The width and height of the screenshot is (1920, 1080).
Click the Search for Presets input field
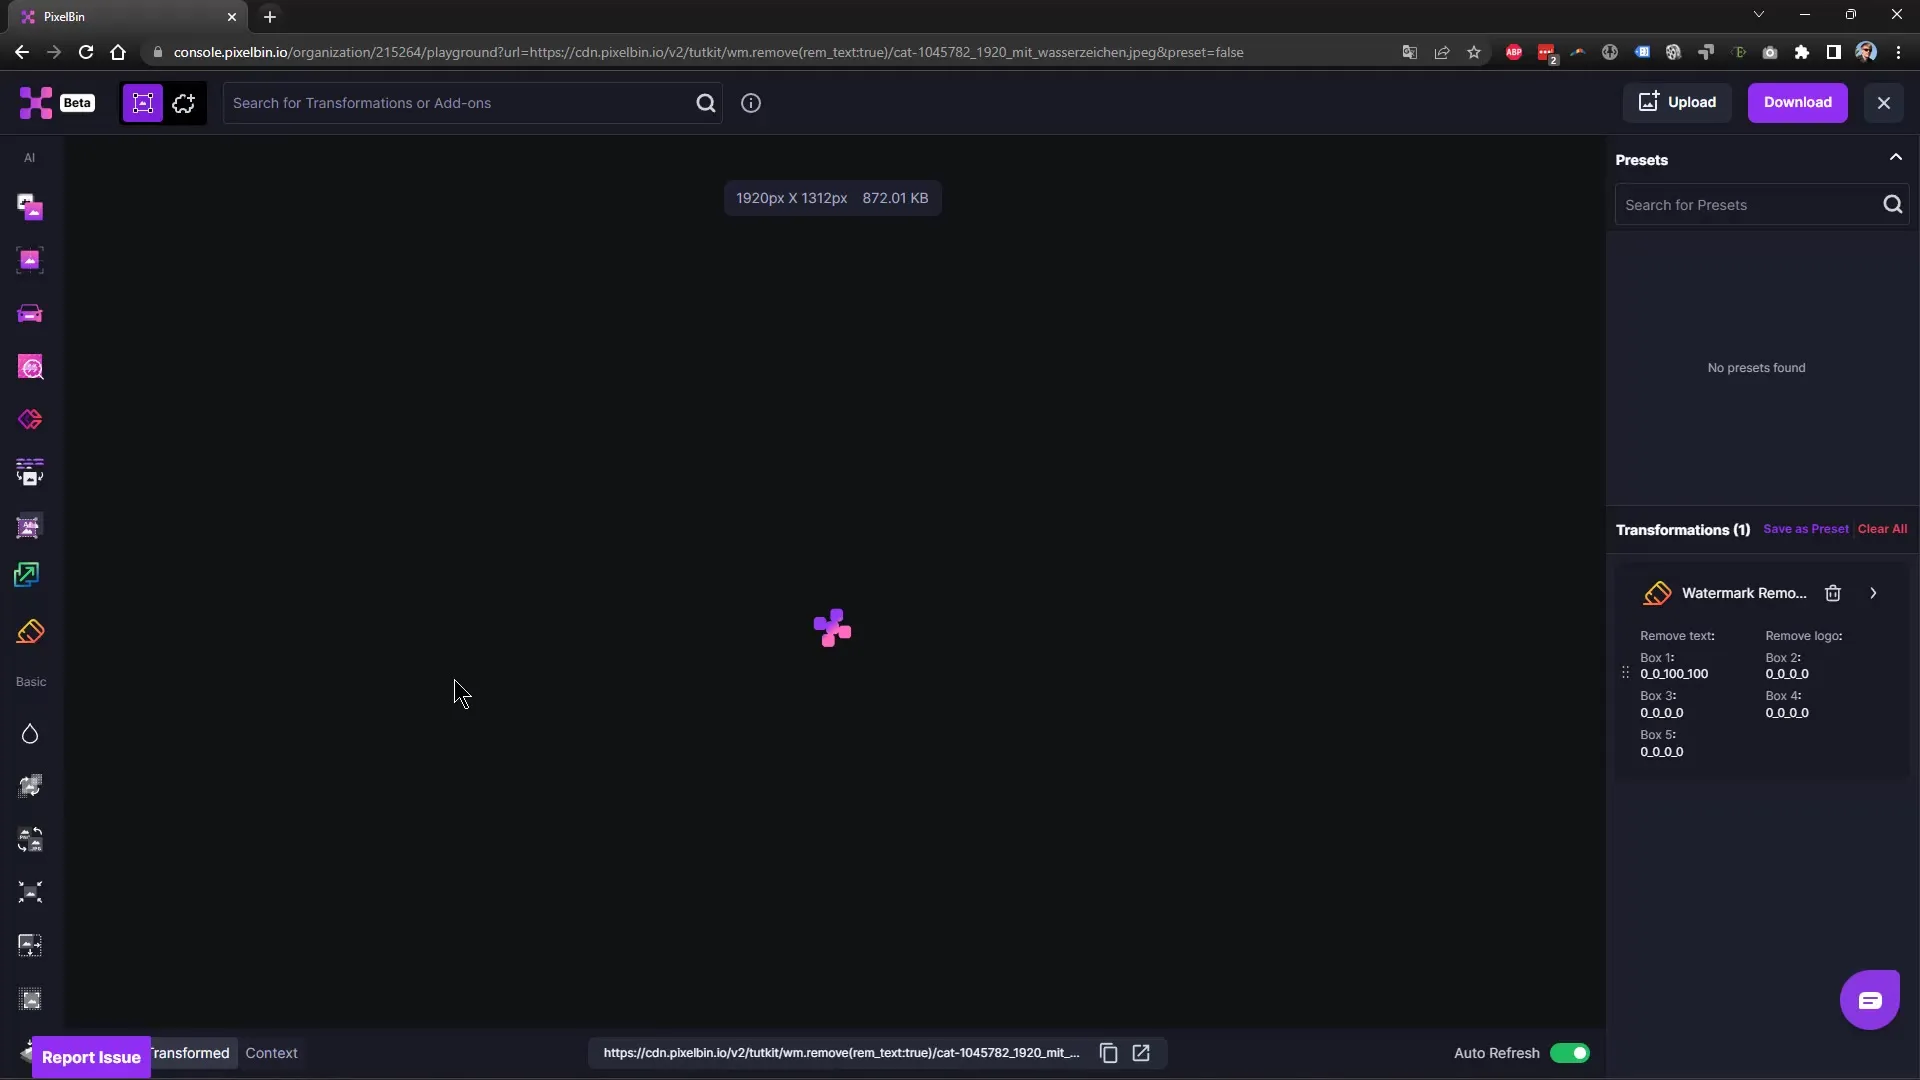pos(1747,204)
